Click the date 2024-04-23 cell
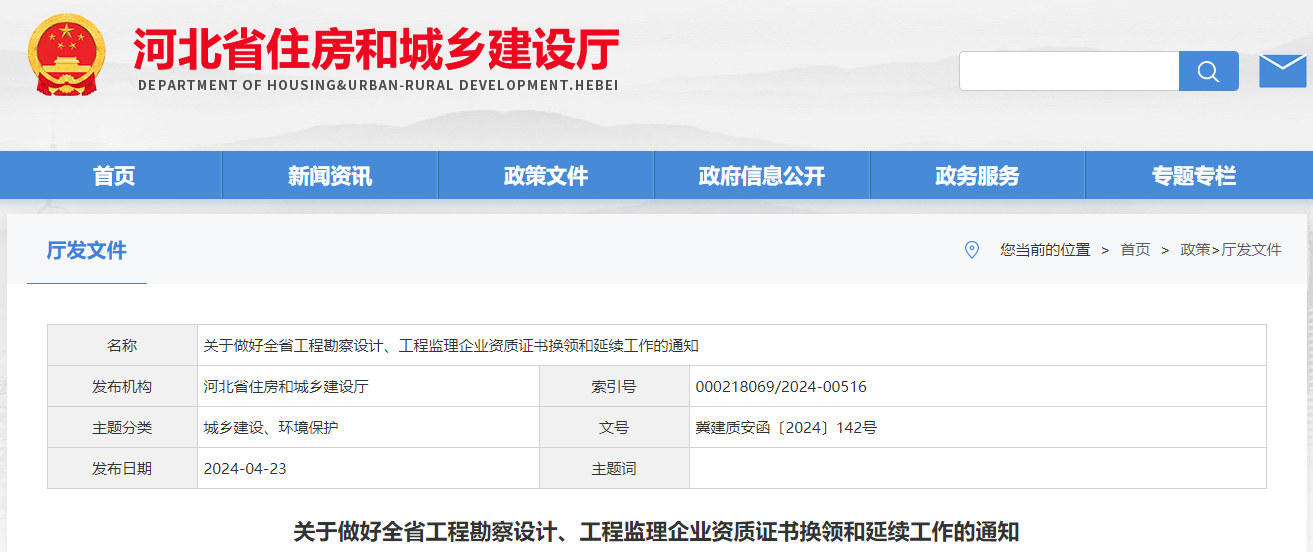 pos(368,468)
